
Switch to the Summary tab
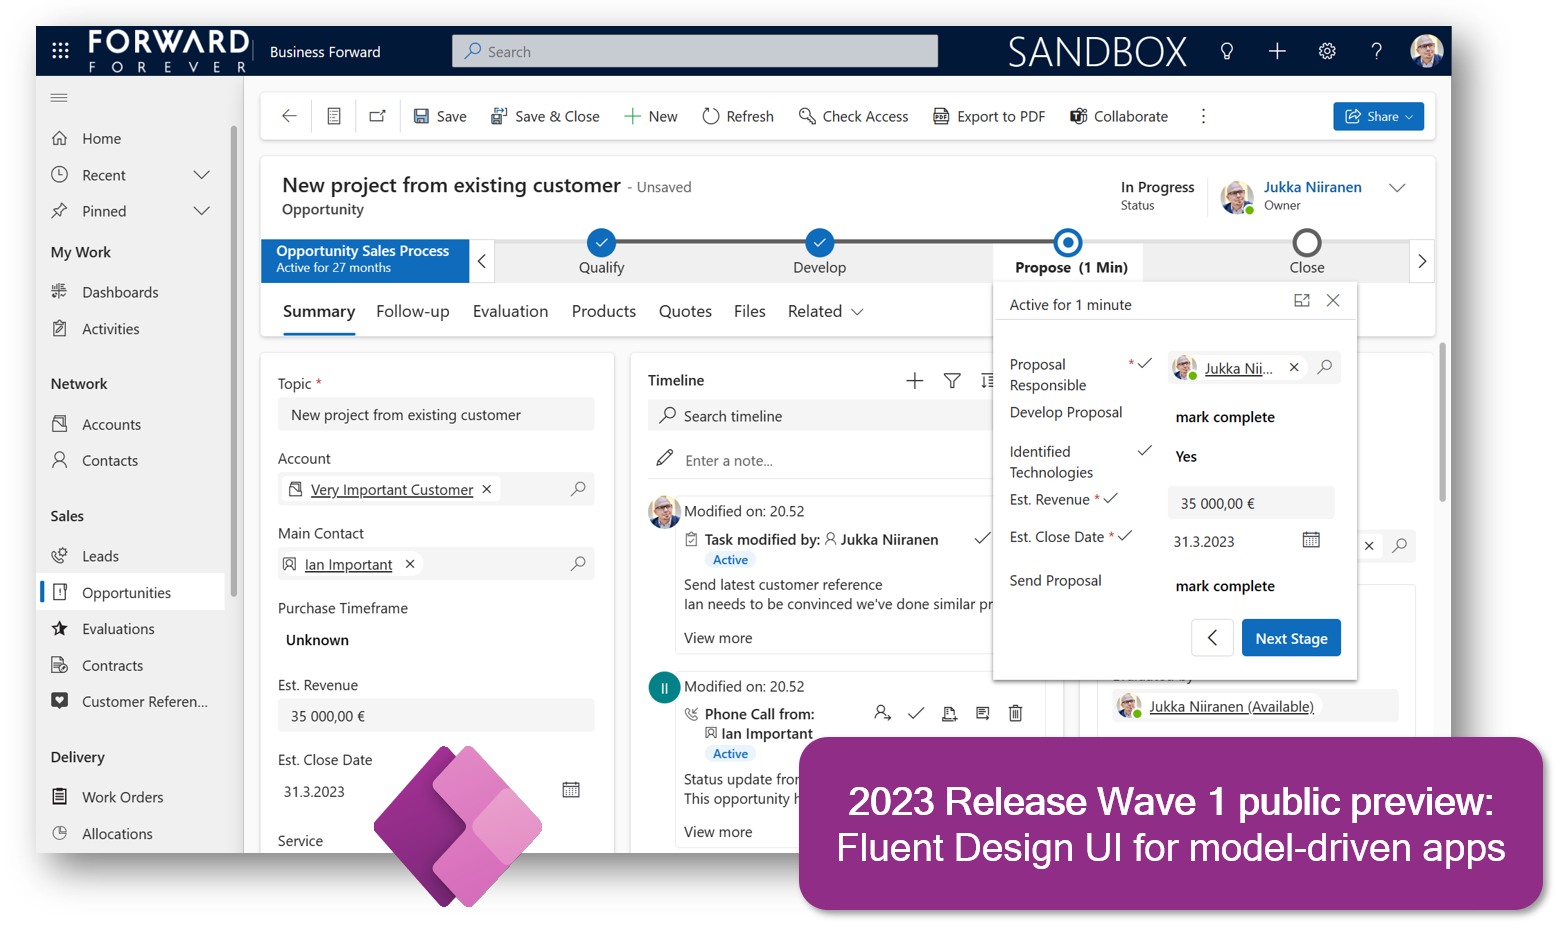[x=319, y=311]
